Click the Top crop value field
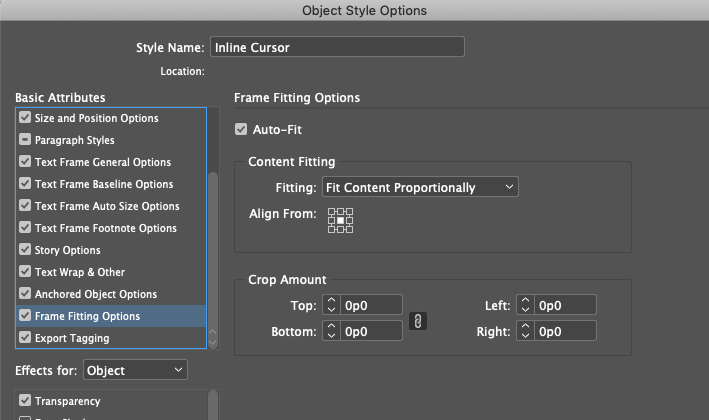This screenshot has height=420, width=709. point(371,305)
